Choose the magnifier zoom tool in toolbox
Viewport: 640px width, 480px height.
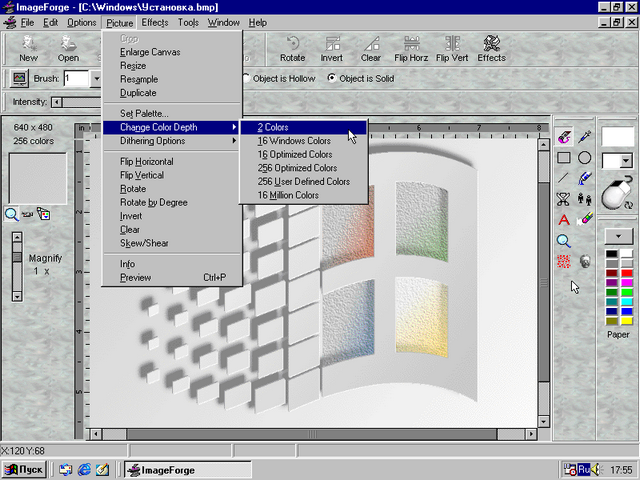(x=564, y=241)
